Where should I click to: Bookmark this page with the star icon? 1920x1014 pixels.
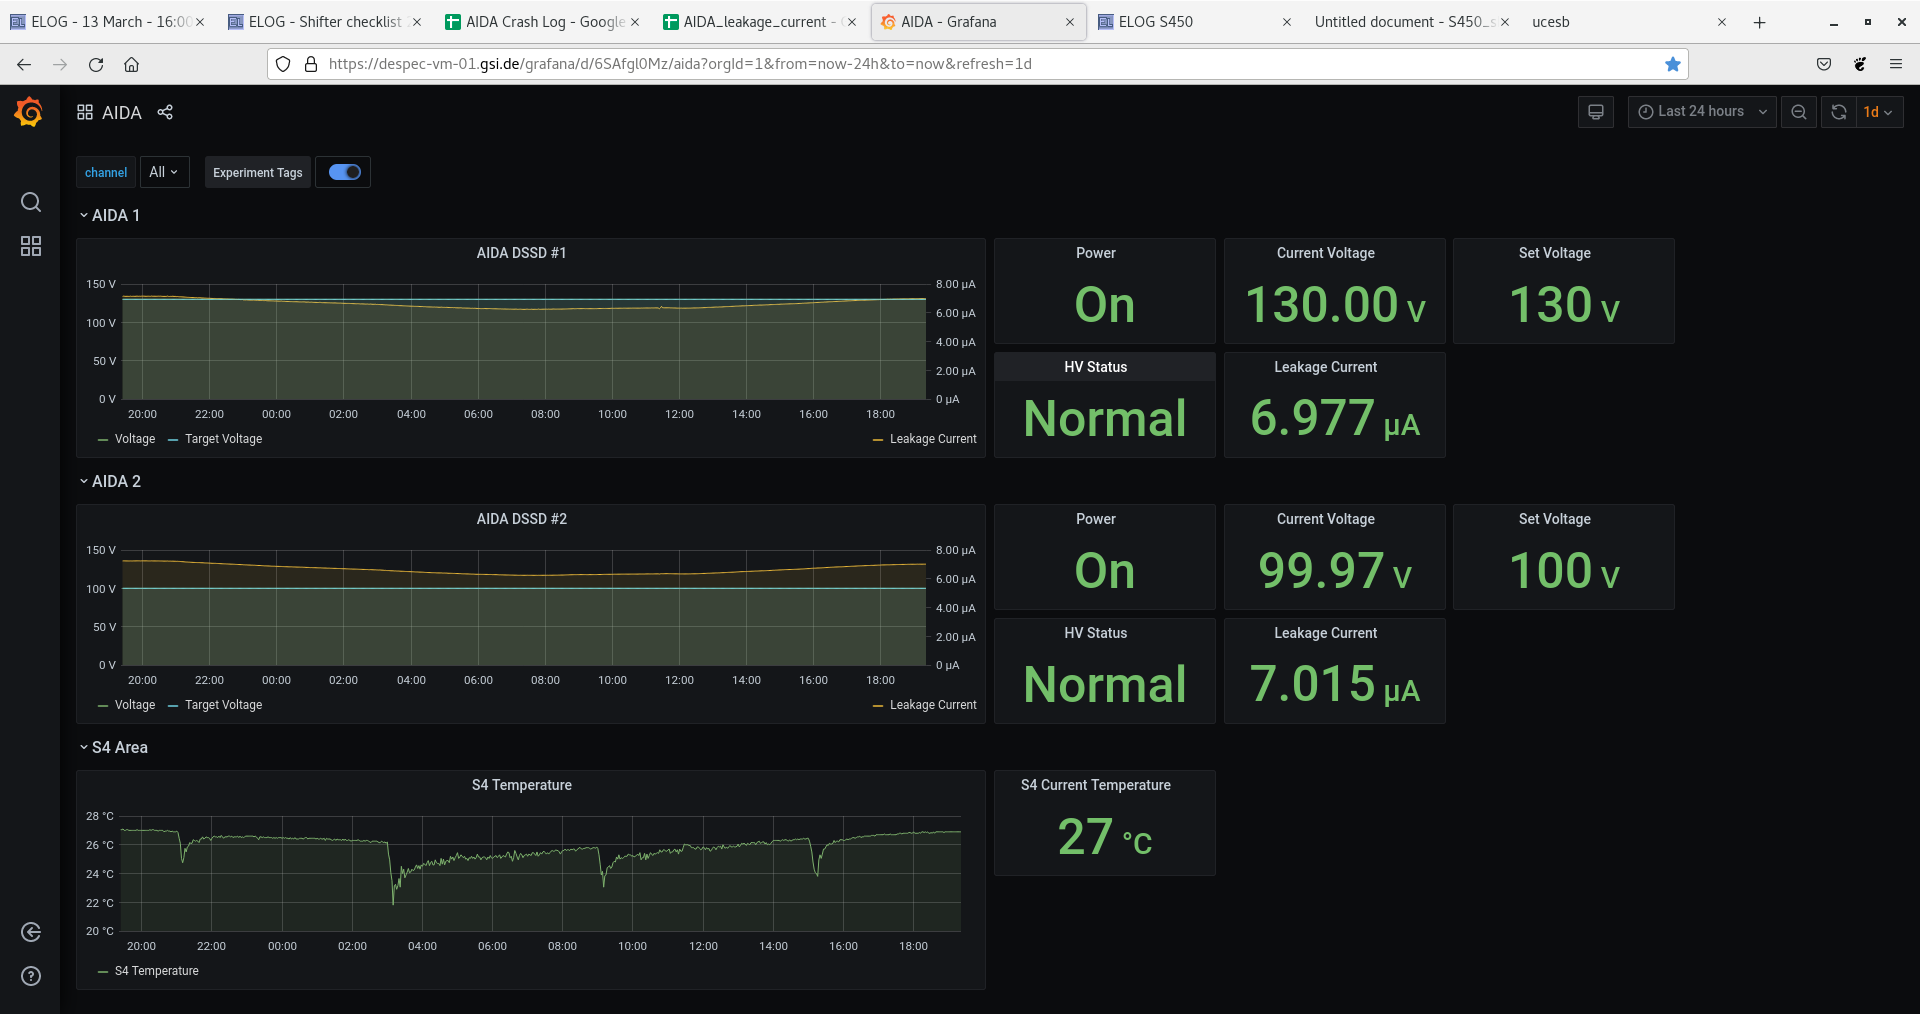coord(1672,64)
